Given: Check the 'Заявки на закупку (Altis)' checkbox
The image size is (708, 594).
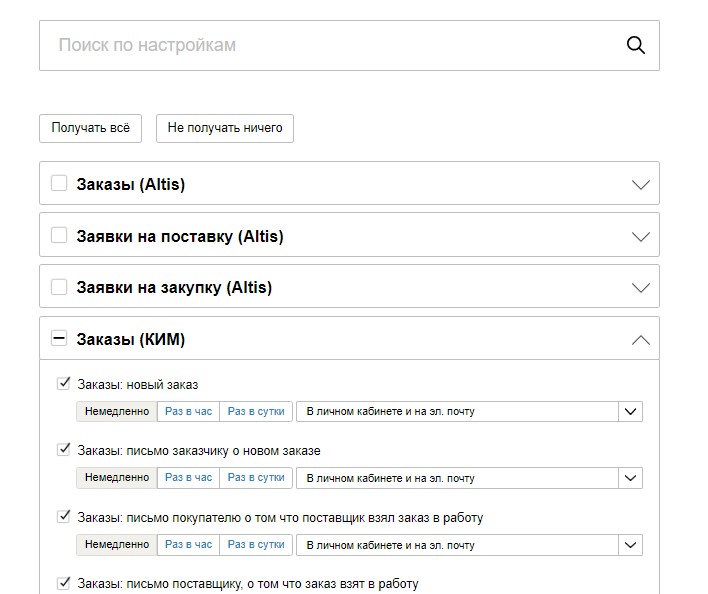Looking at the screenshot, I should pyautogui.click(x=59, y=287).
